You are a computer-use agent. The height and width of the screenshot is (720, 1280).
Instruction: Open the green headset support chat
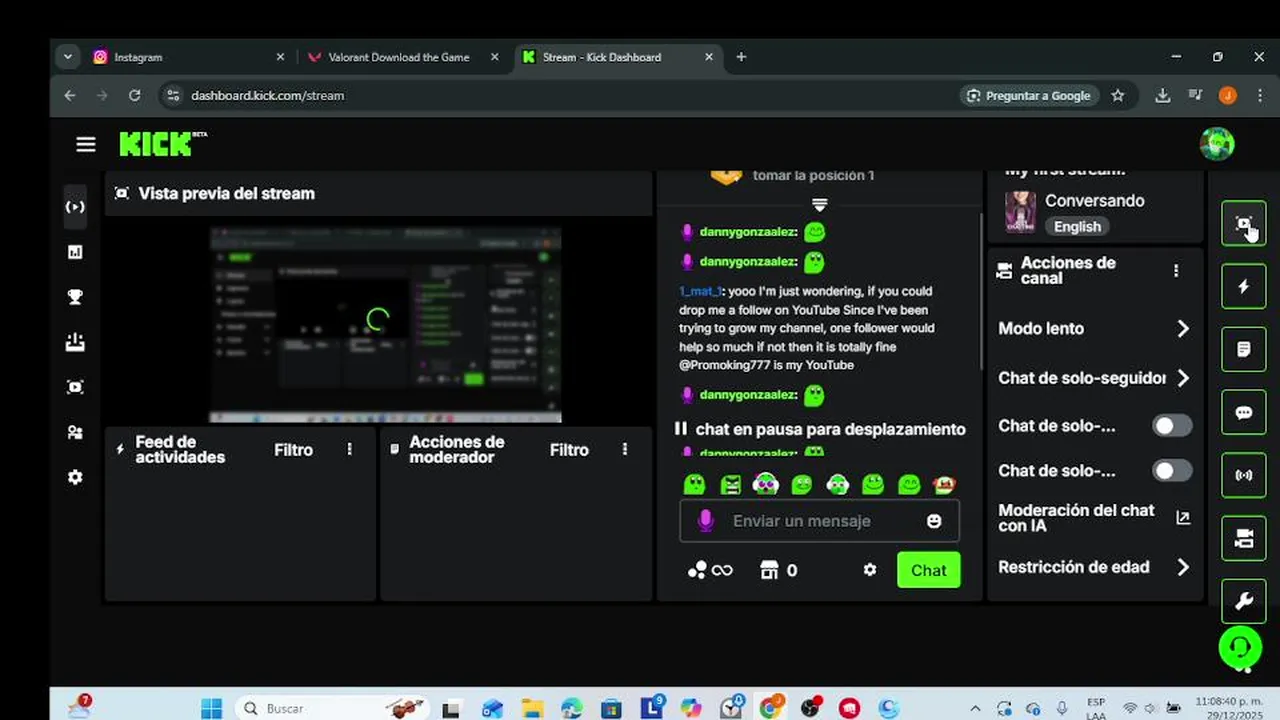[x=1240, y=647]
